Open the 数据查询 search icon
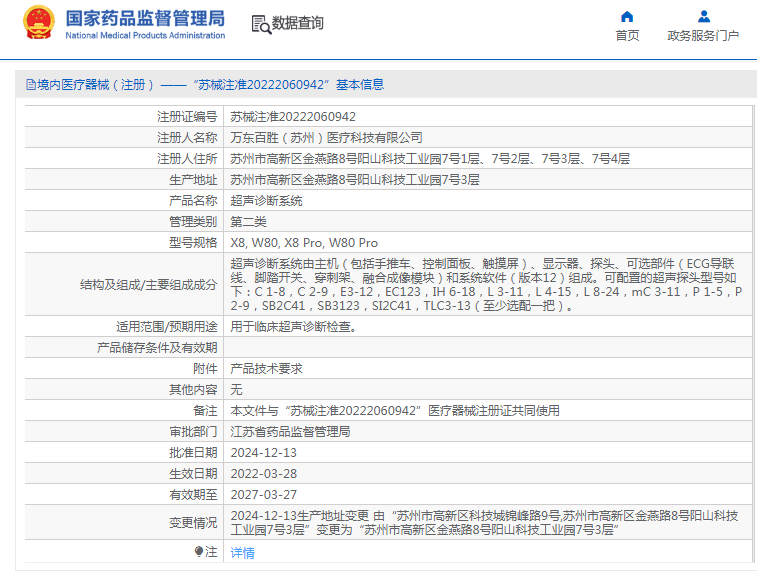The image size is (757, 573). point(261,24)
